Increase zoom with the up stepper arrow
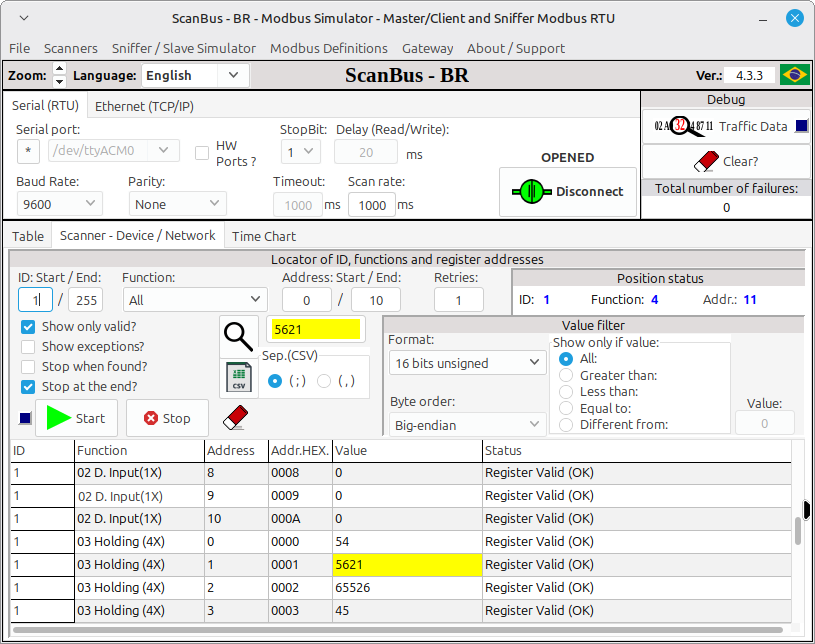Viewport: 815px width, 644px height. [x=60, y=69]
